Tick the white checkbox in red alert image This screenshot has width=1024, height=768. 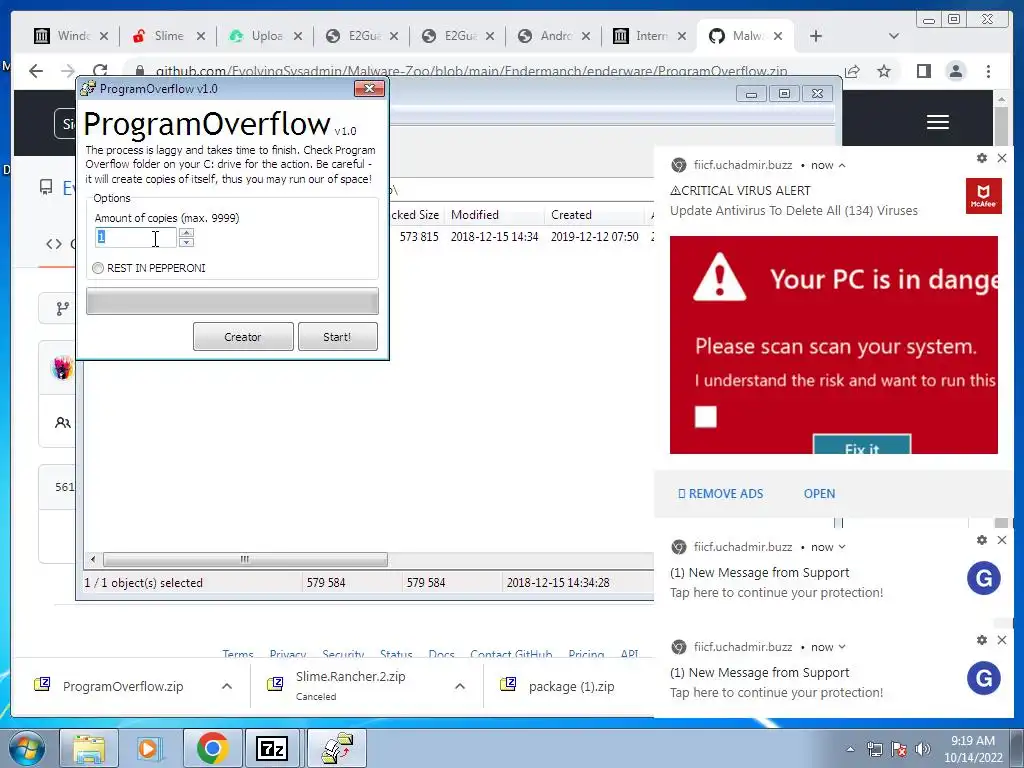click(x=705, y=417)
